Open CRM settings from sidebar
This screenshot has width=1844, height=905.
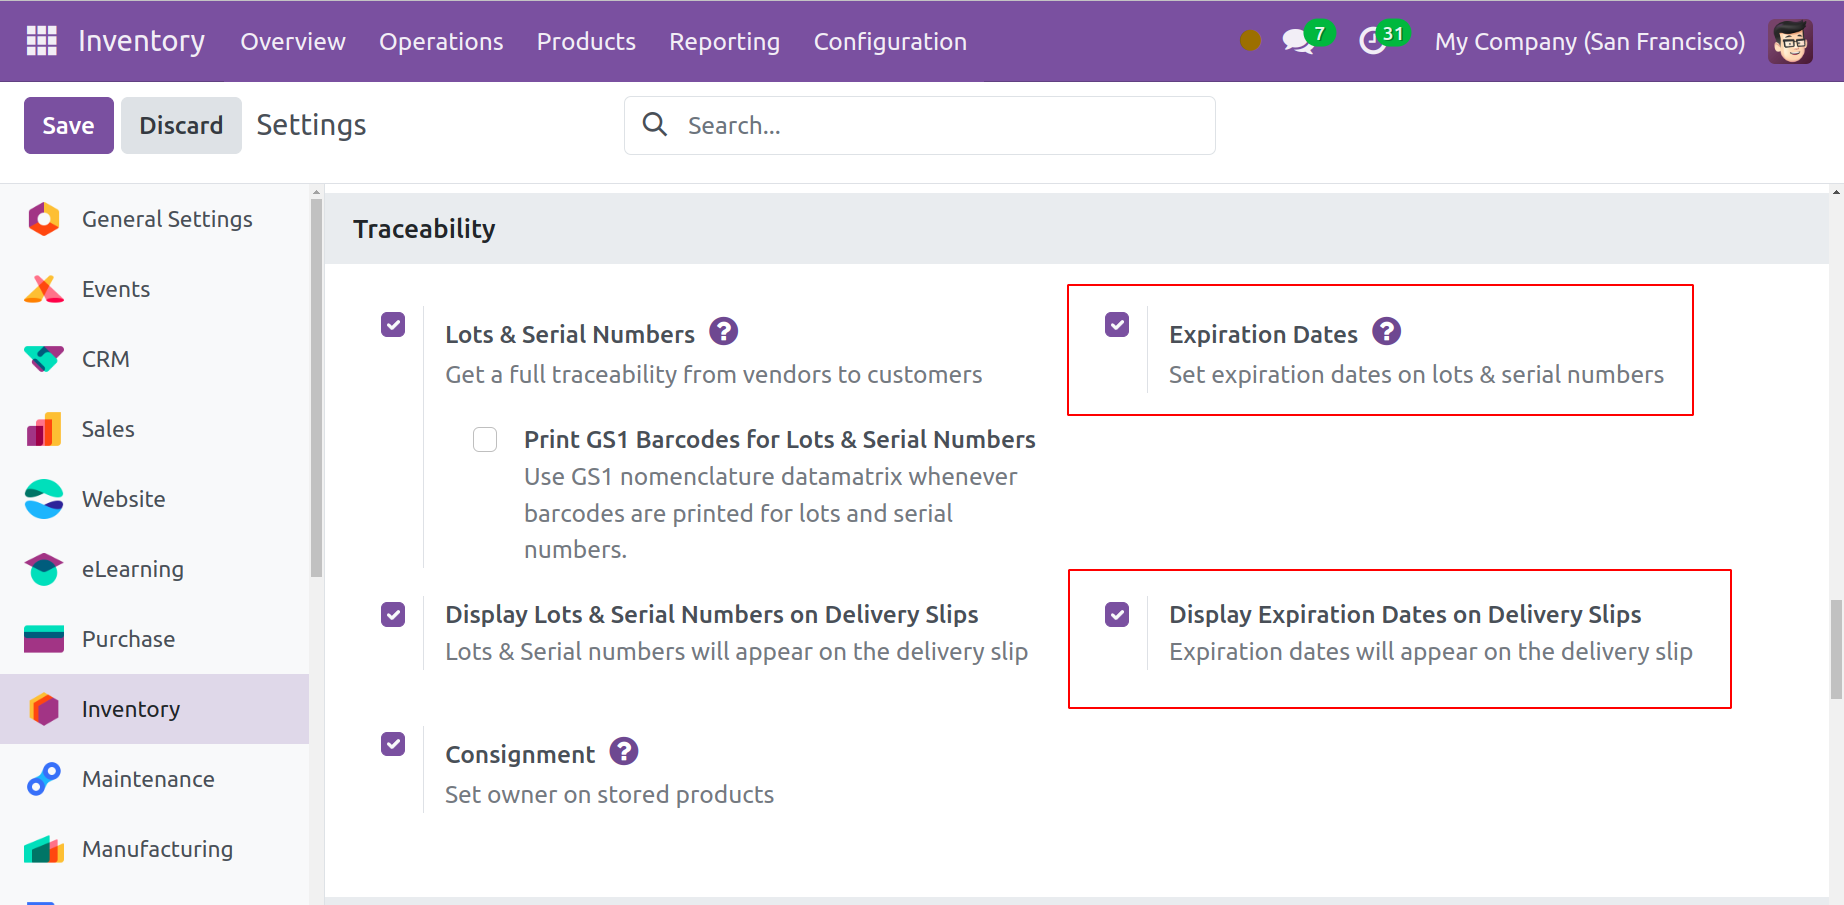tap(105, 359)
